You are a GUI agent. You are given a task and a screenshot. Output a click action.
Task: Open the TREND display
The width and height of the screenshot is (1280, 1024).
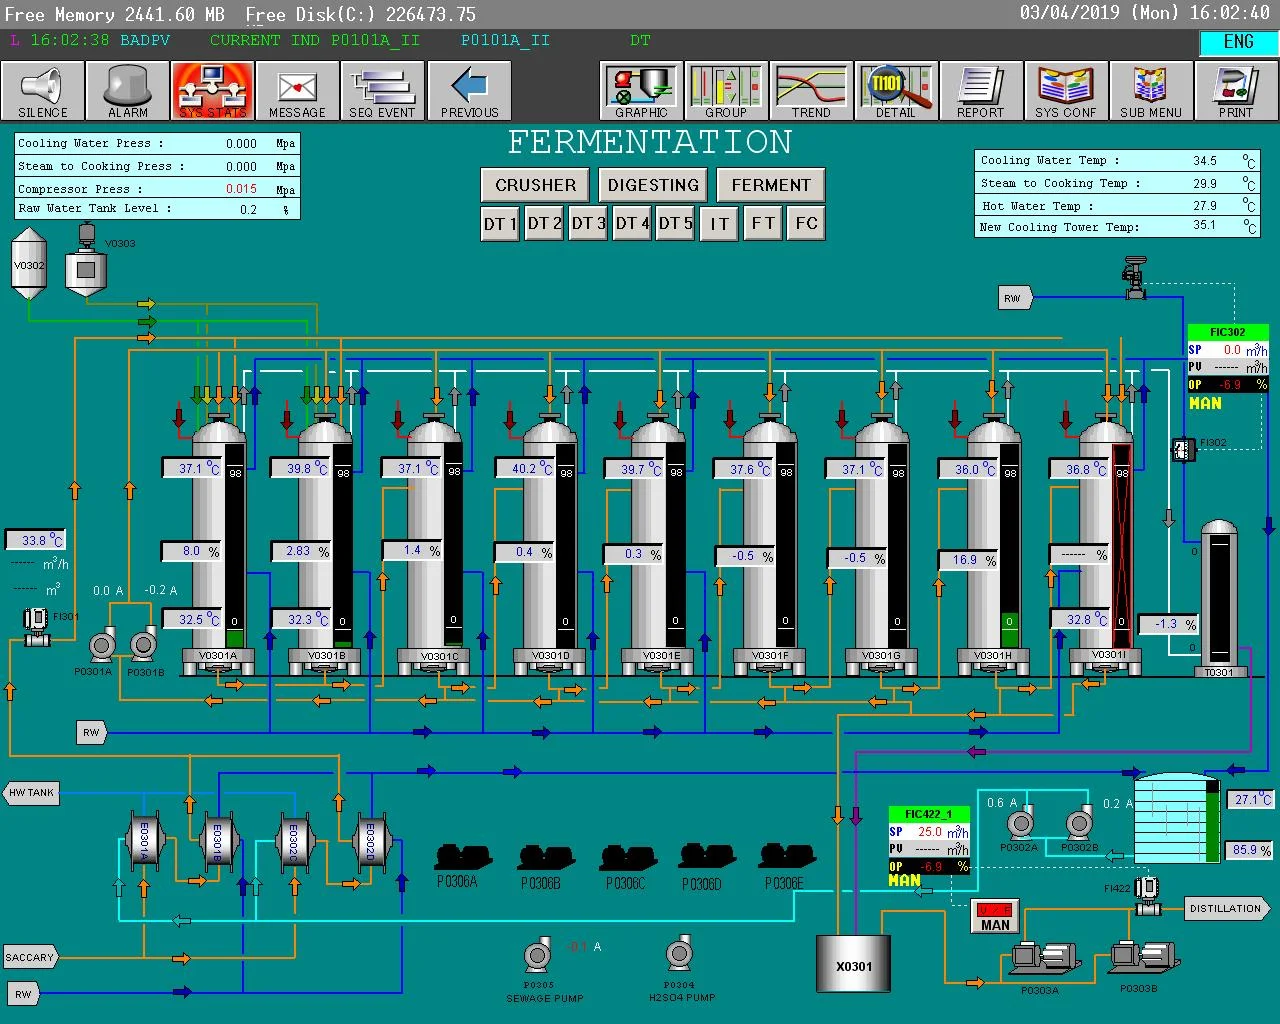(x=811, y=91)
